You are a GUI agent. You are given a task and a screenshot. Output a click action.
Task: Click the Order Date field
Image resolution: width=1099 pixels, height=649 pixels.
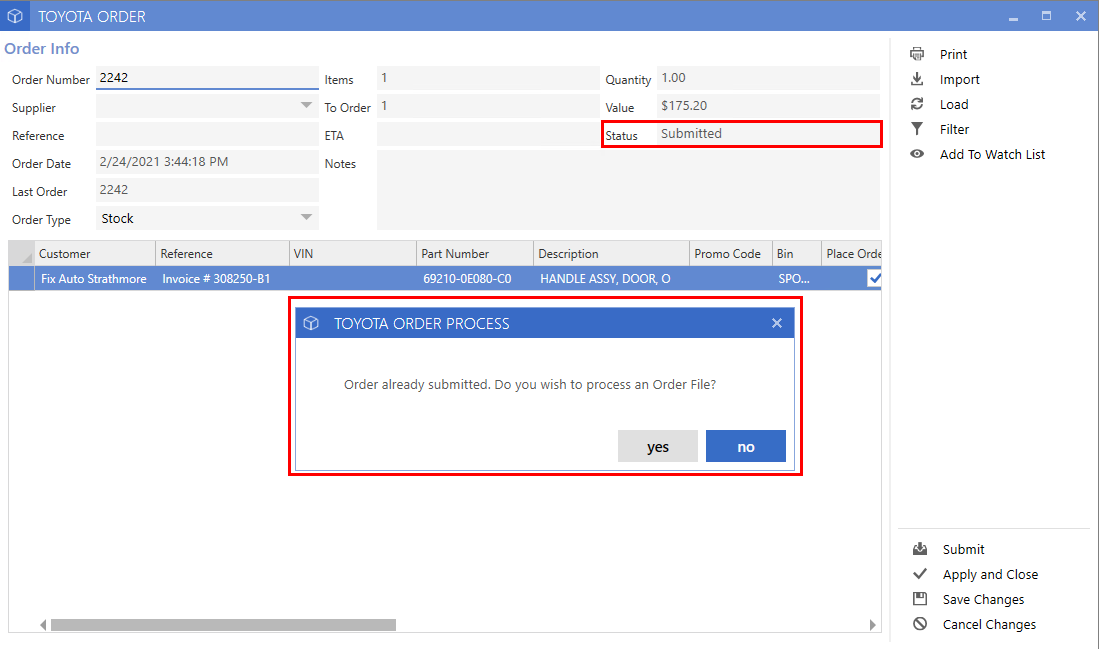click(x=207, y=162)
